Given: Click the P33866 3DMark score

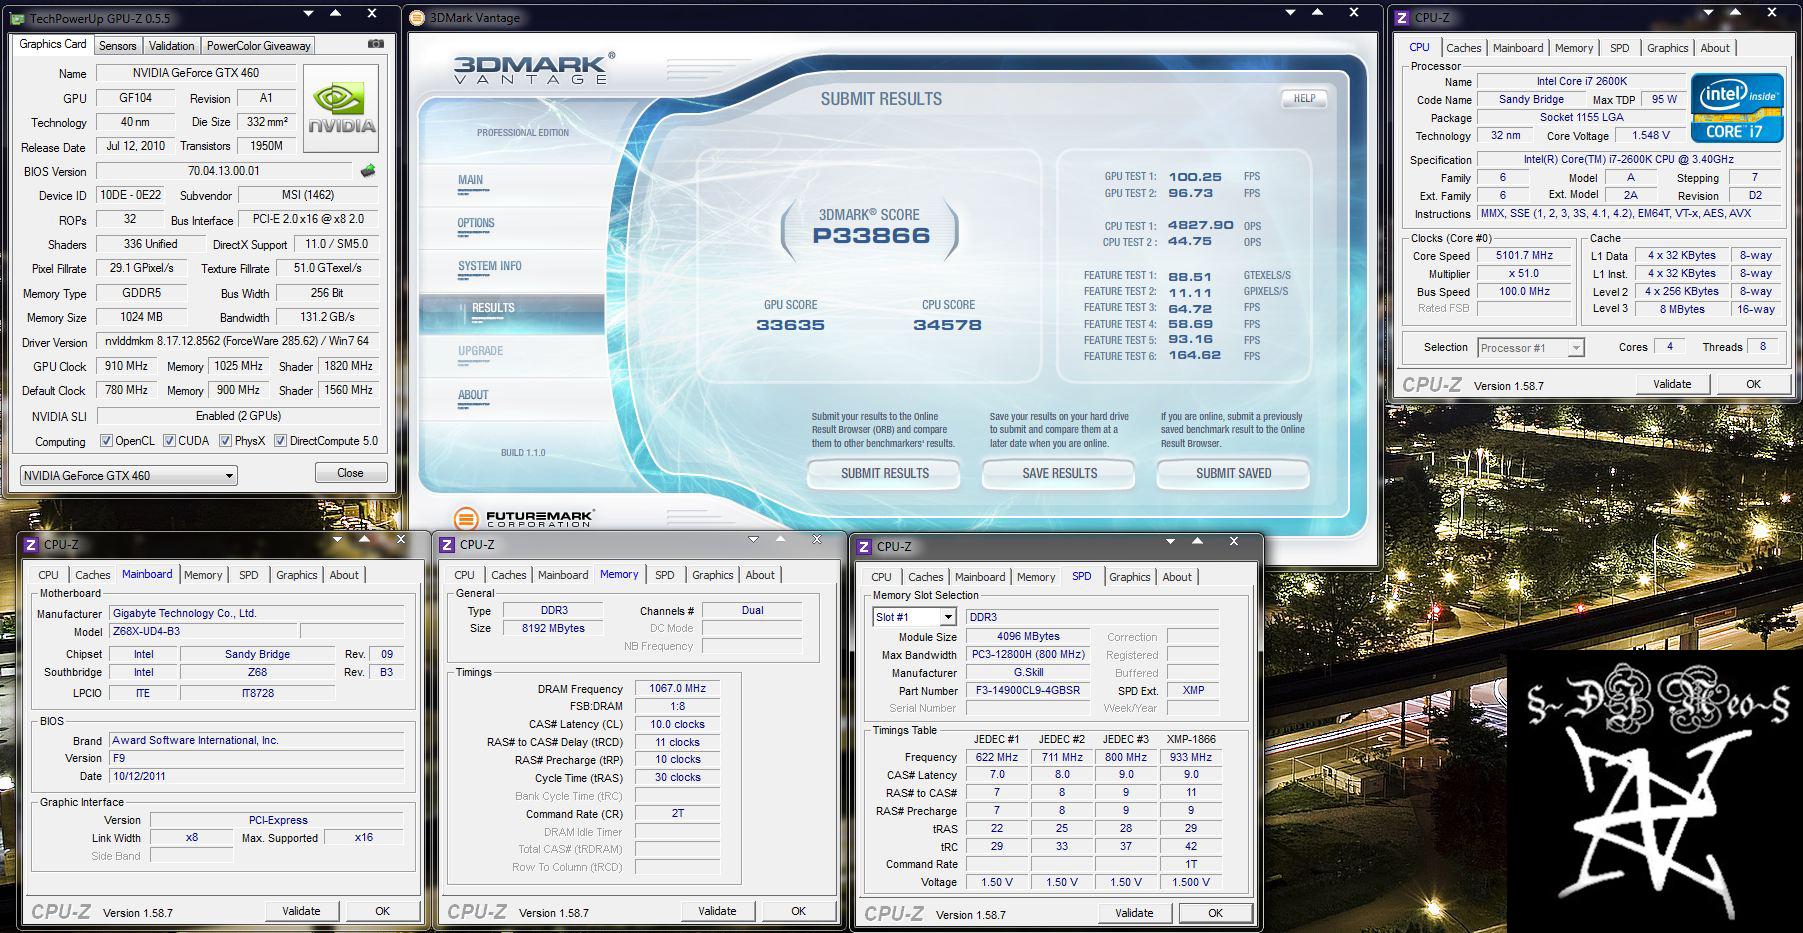Looking at the screenshot, I should click(x=871, y=236).
